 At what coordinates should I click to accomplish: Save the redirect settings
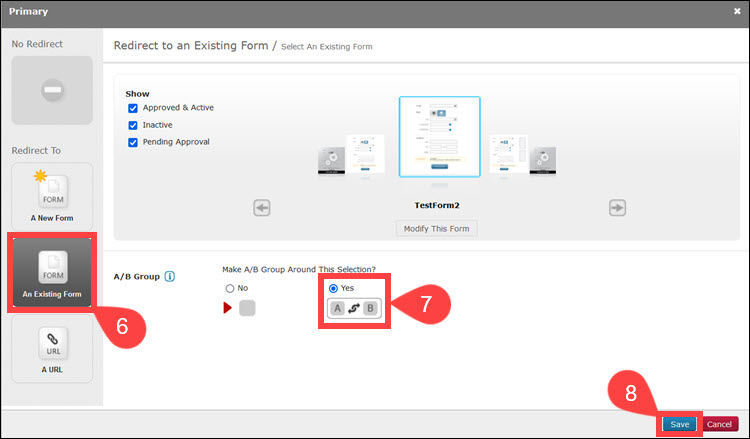click(x=679, y=424)
